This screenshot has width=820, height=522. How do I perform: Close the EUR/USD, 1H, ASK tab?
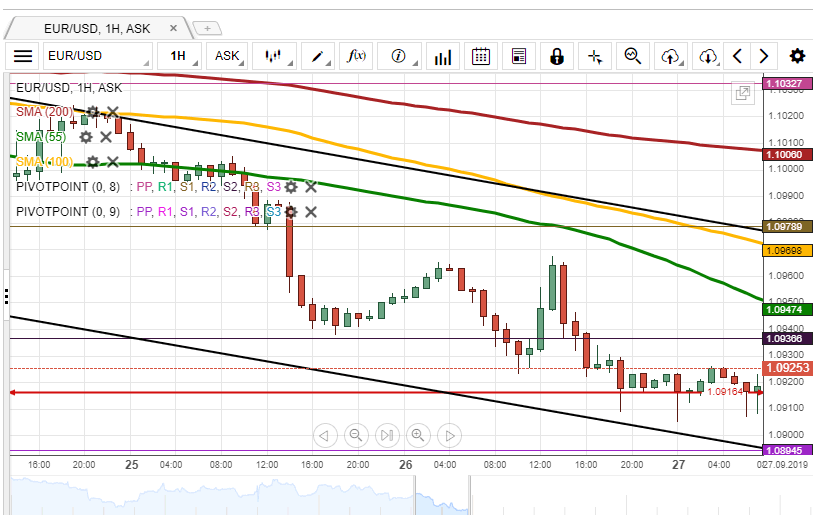pos(173,28)
